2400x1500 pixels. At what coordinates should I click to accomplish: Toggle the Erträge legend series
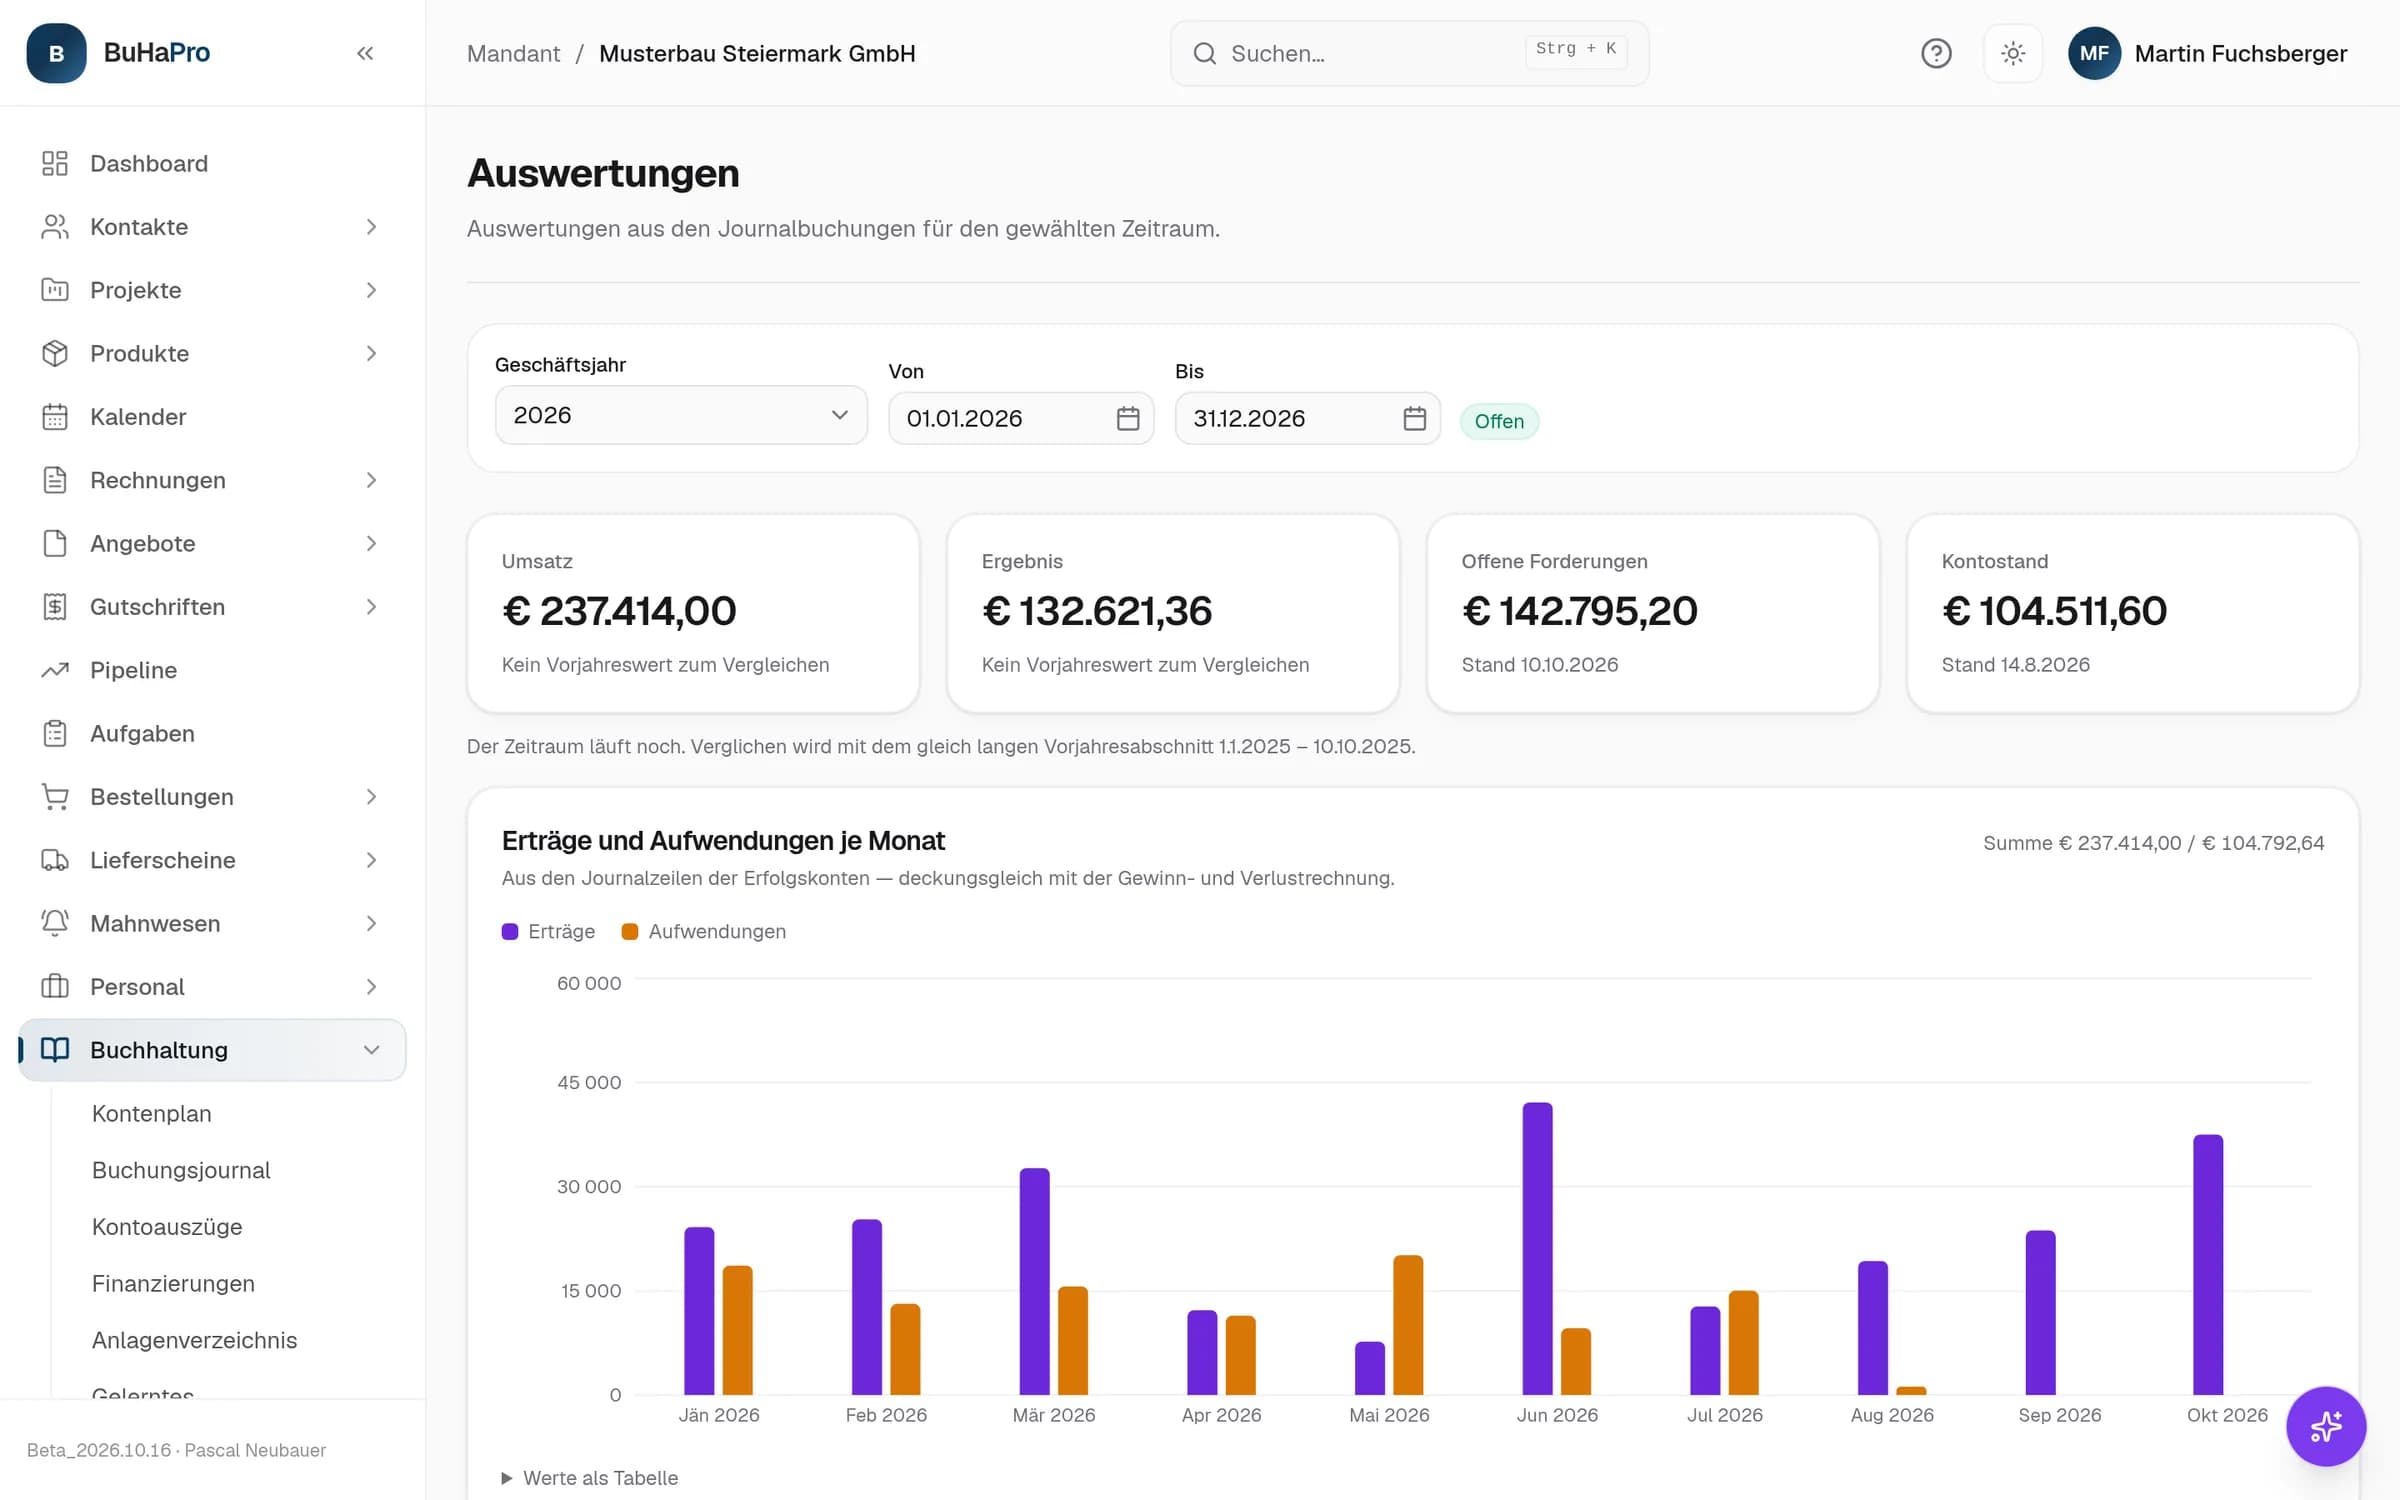tap(548, 931)
